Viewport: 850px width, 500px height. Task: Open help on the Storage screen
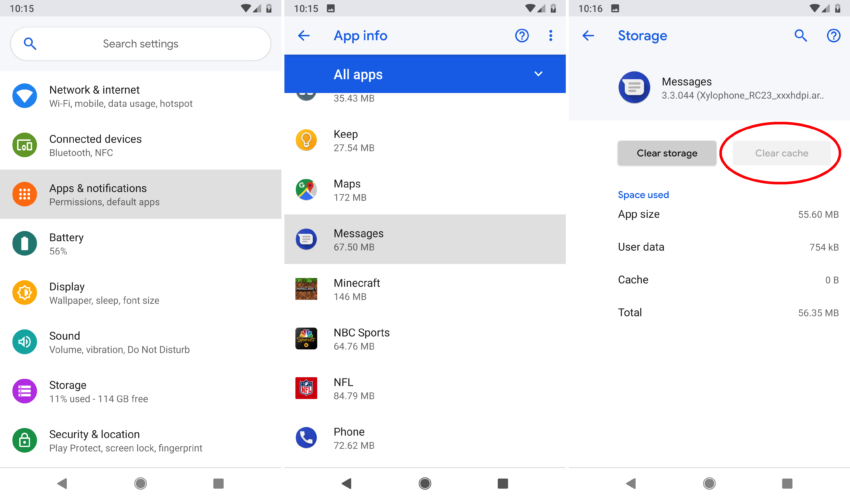tap(833, 36)
